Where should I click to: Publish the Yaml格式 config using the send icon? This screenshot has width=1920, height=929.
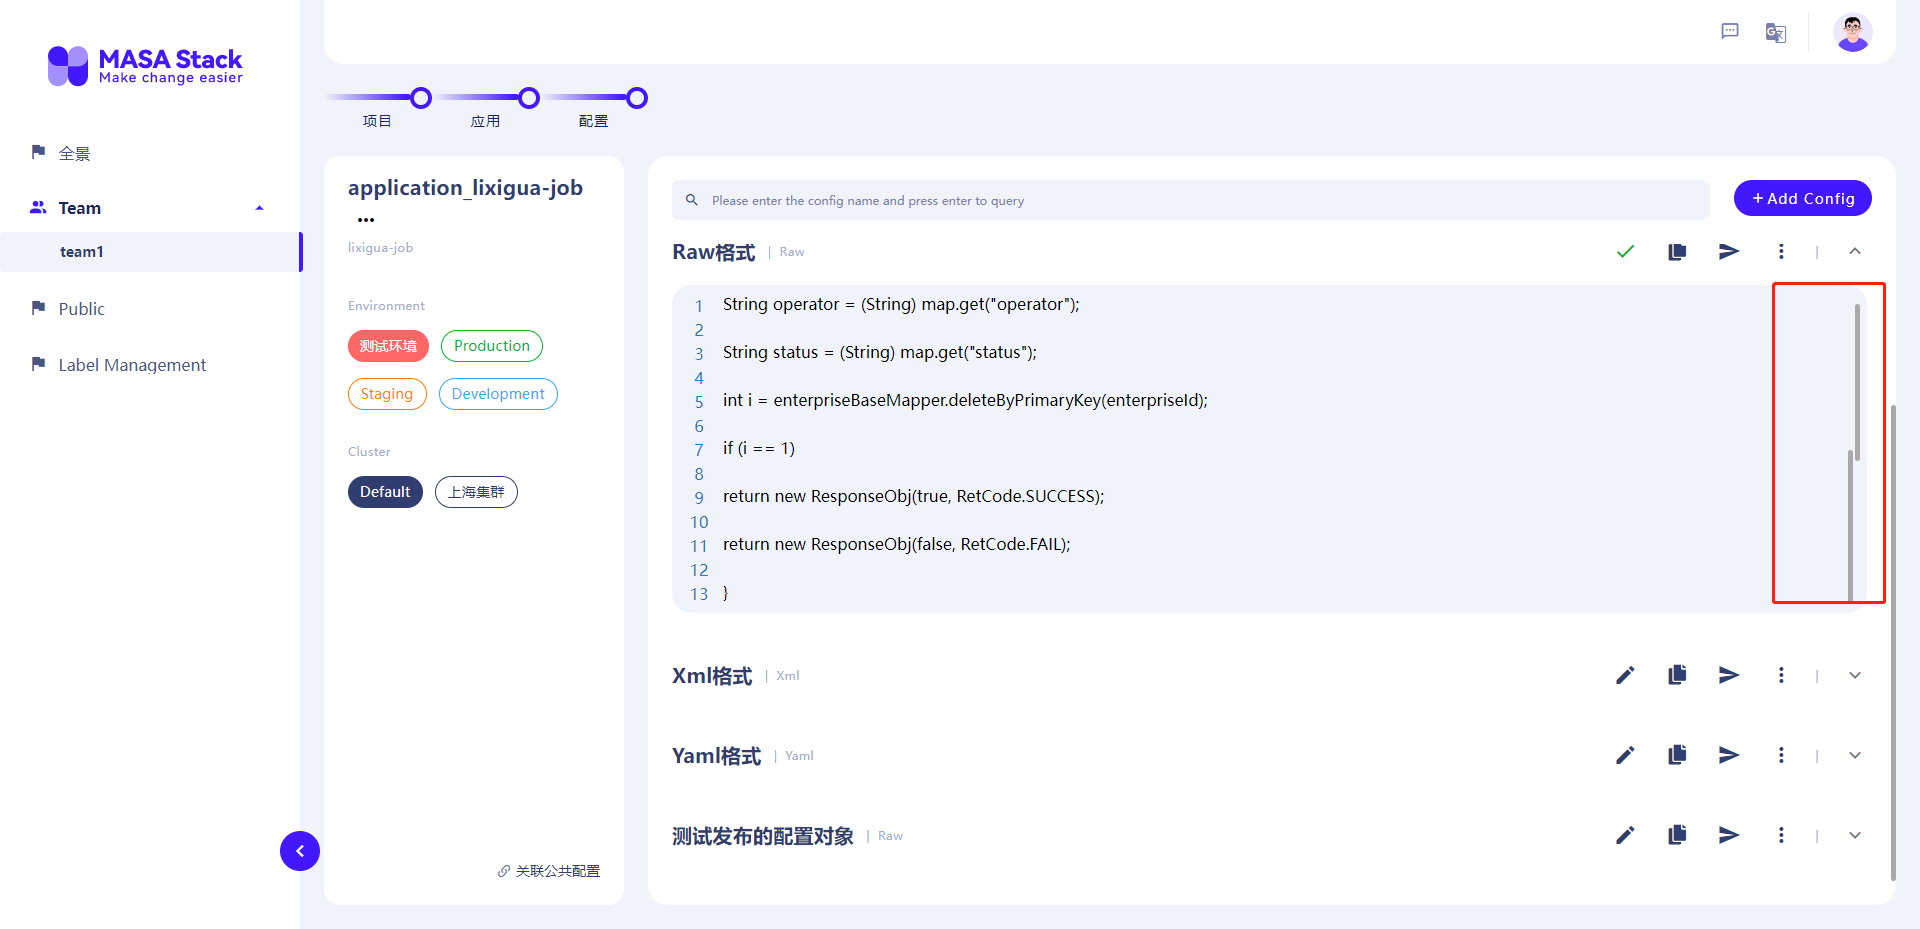[1729, 755]
